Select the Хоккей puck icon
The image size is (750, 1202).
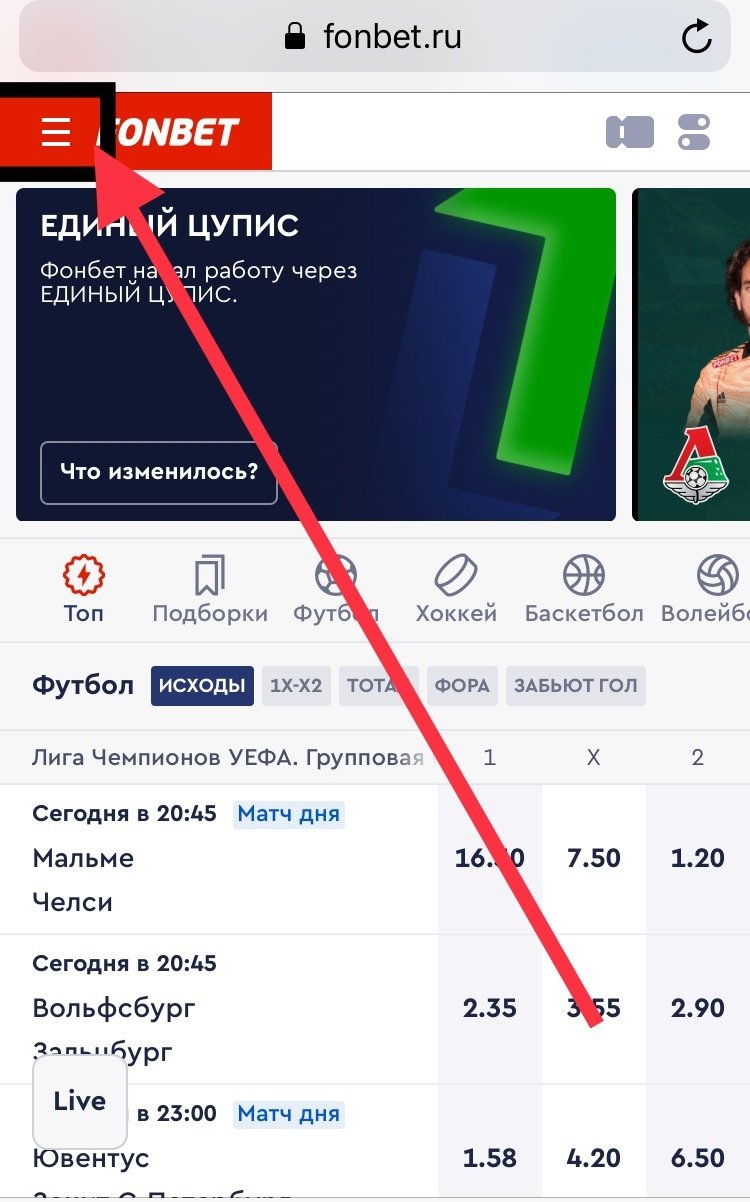456,577
